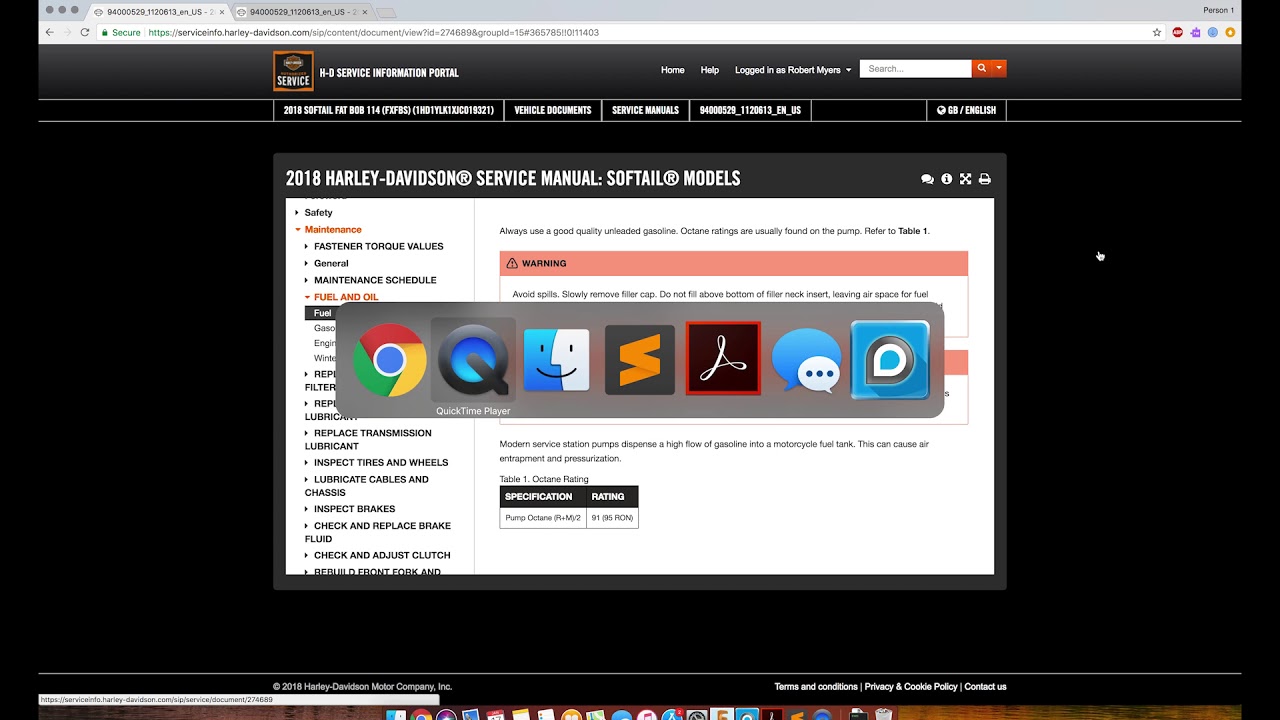The image size is (1280, 720).
Task: Open Contact us link in footer
Action: (986, 687)
